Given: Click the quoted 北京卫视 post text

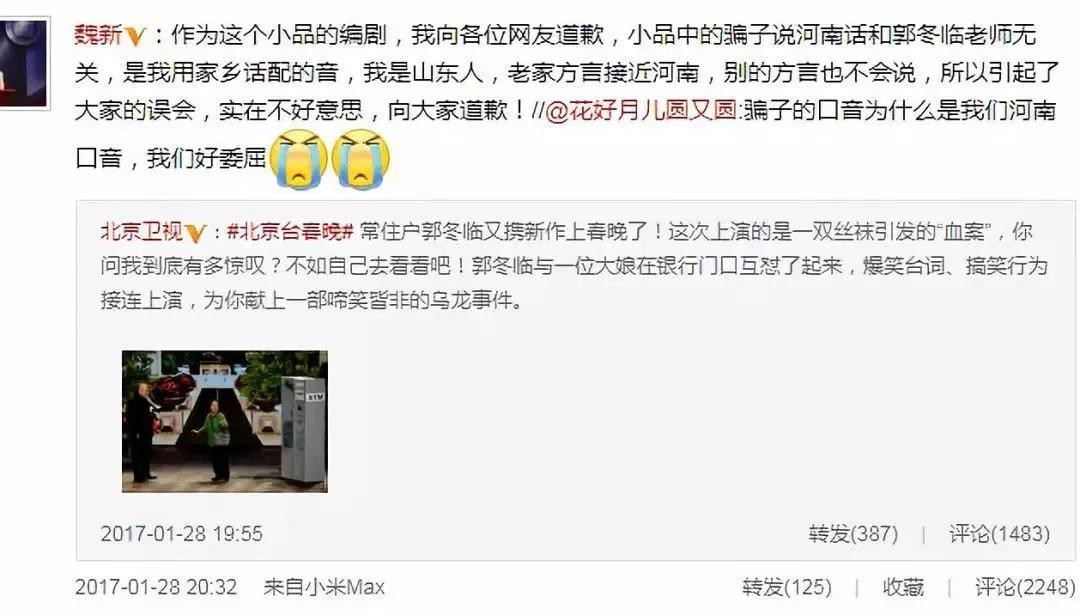Looking at the screenshot, I should coord(574,266).
